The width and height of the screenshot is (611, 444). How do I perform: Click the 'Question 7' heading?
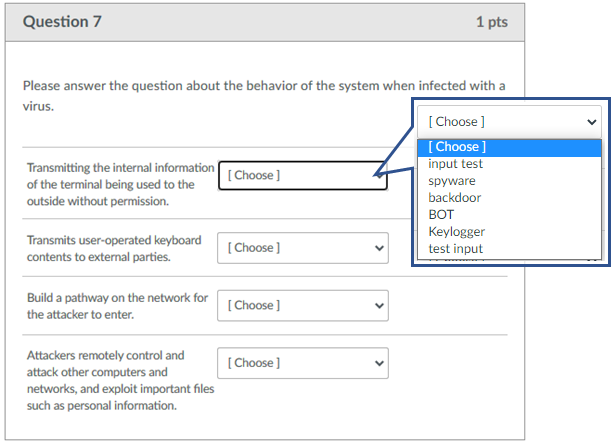click(62, 22)
